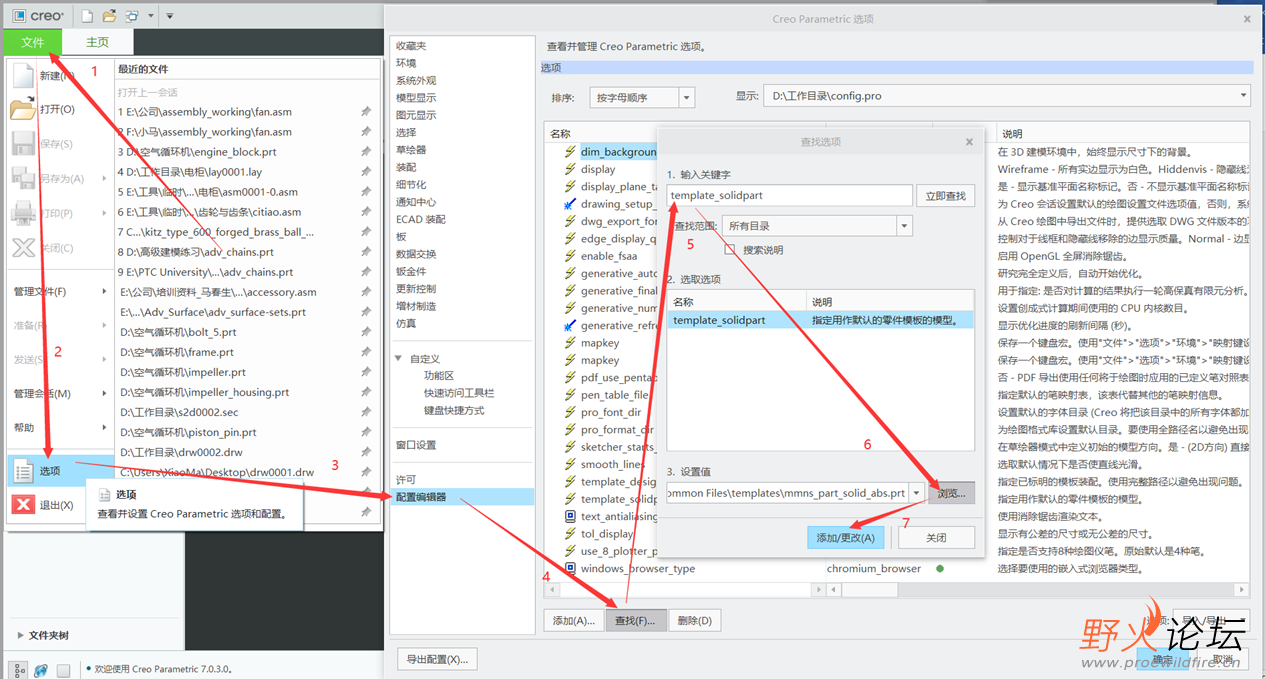Select 环境 in options sidebar
Viewport: 1265px width, 679px height.
(x=406, y=63)
